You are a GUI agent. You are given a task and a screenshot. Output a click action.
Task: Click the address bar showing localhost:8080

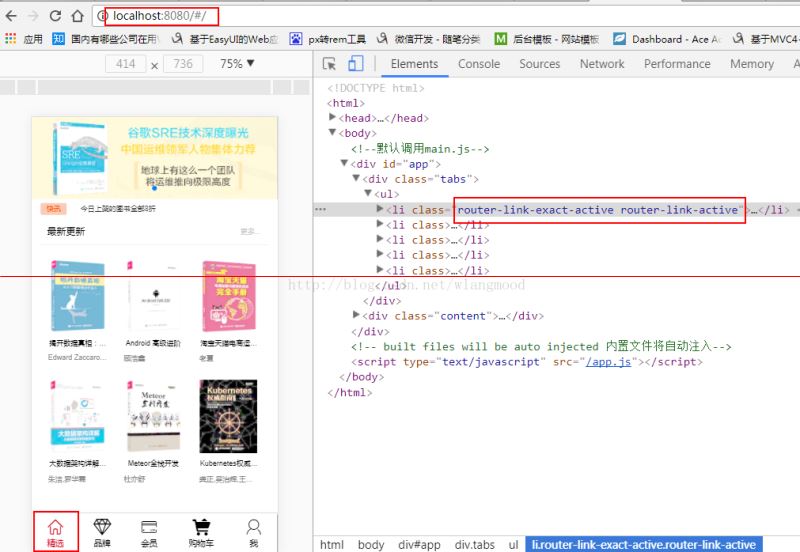point(444,16)
